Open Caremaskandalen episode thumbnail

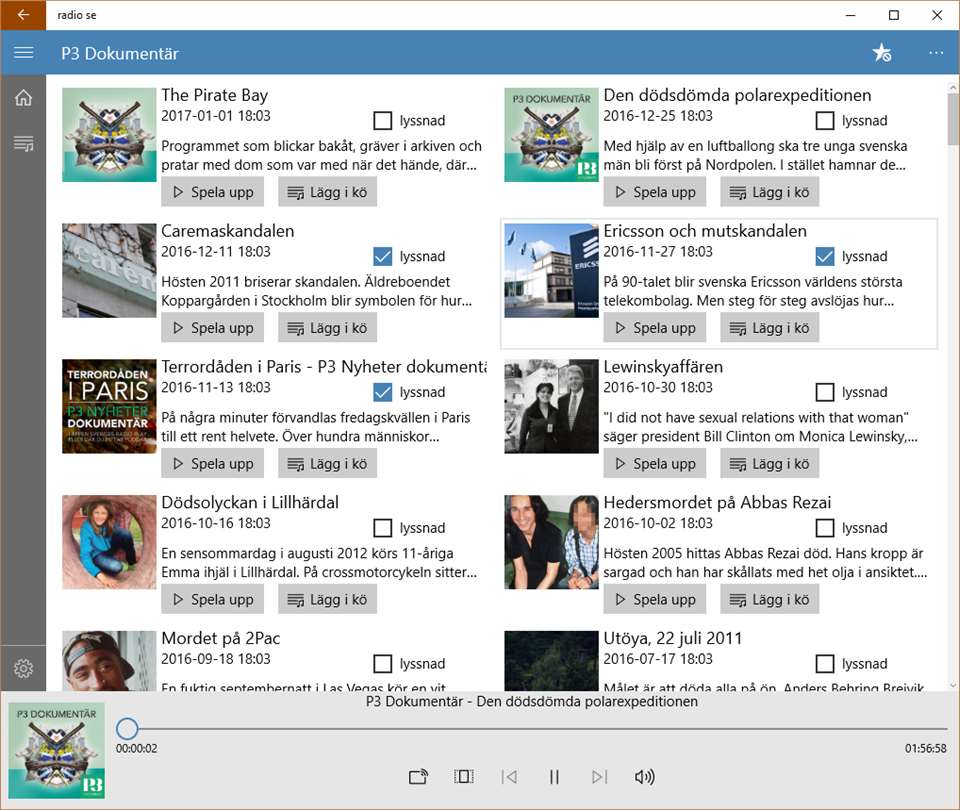109,271
